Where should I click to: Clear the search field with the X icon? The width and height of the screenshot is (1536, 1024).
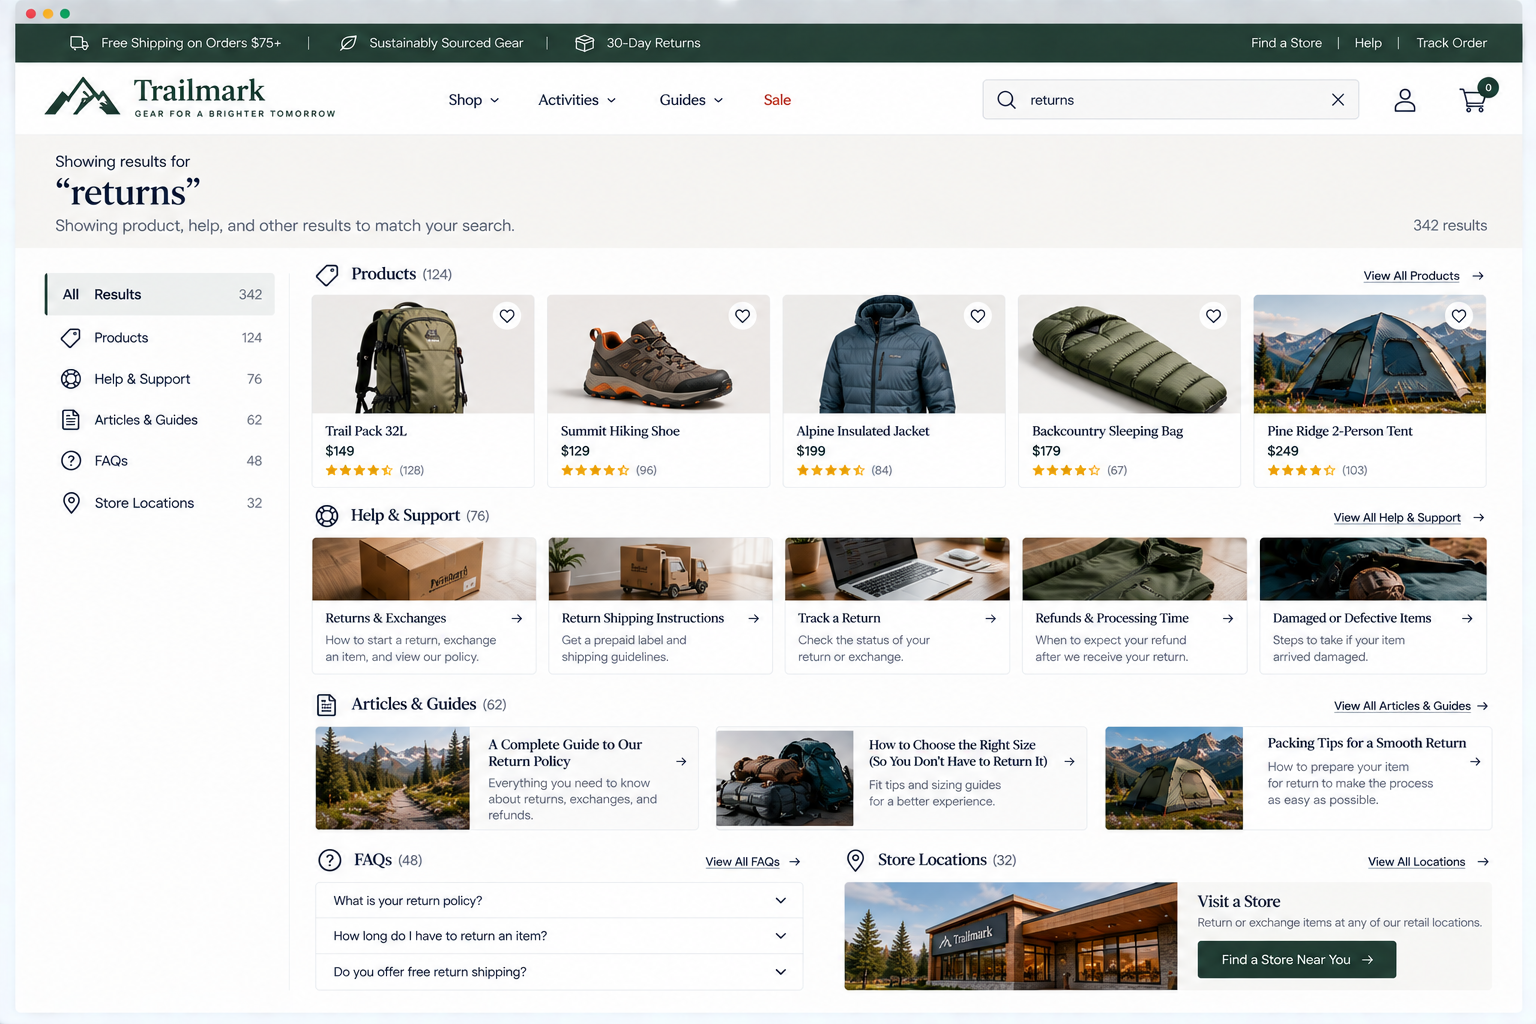pos(1338,100)
